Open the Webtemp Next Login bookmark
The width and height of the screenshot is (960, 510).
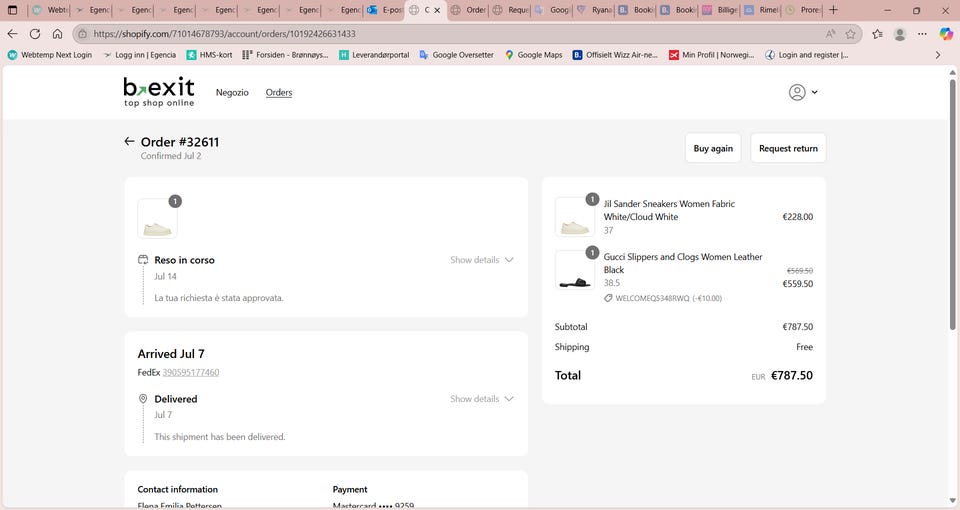point(50,54)
